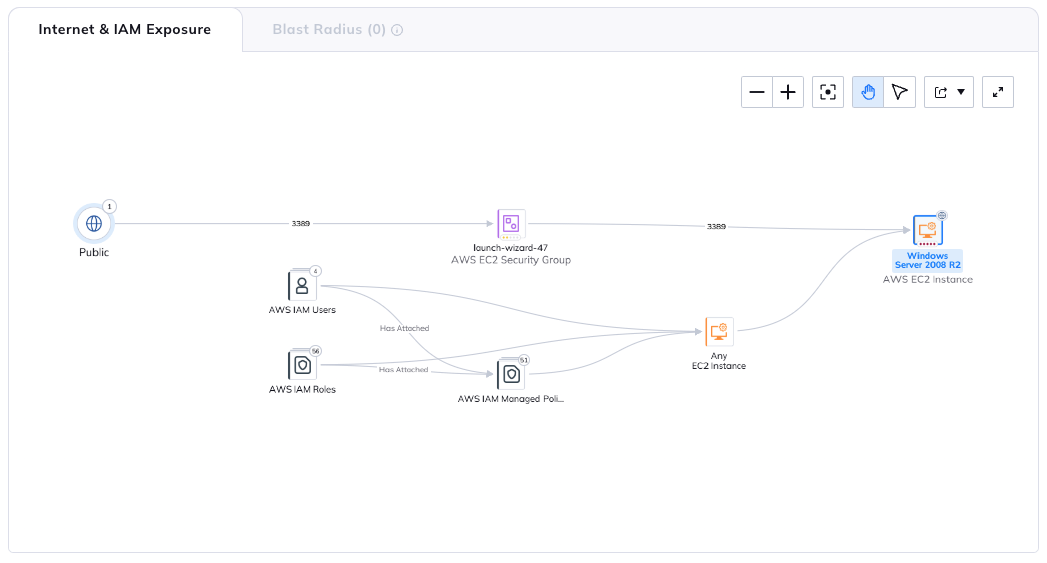Click the IAM Roles count badge
This screenshot has width=1047, height=563.
click(316, 351)
